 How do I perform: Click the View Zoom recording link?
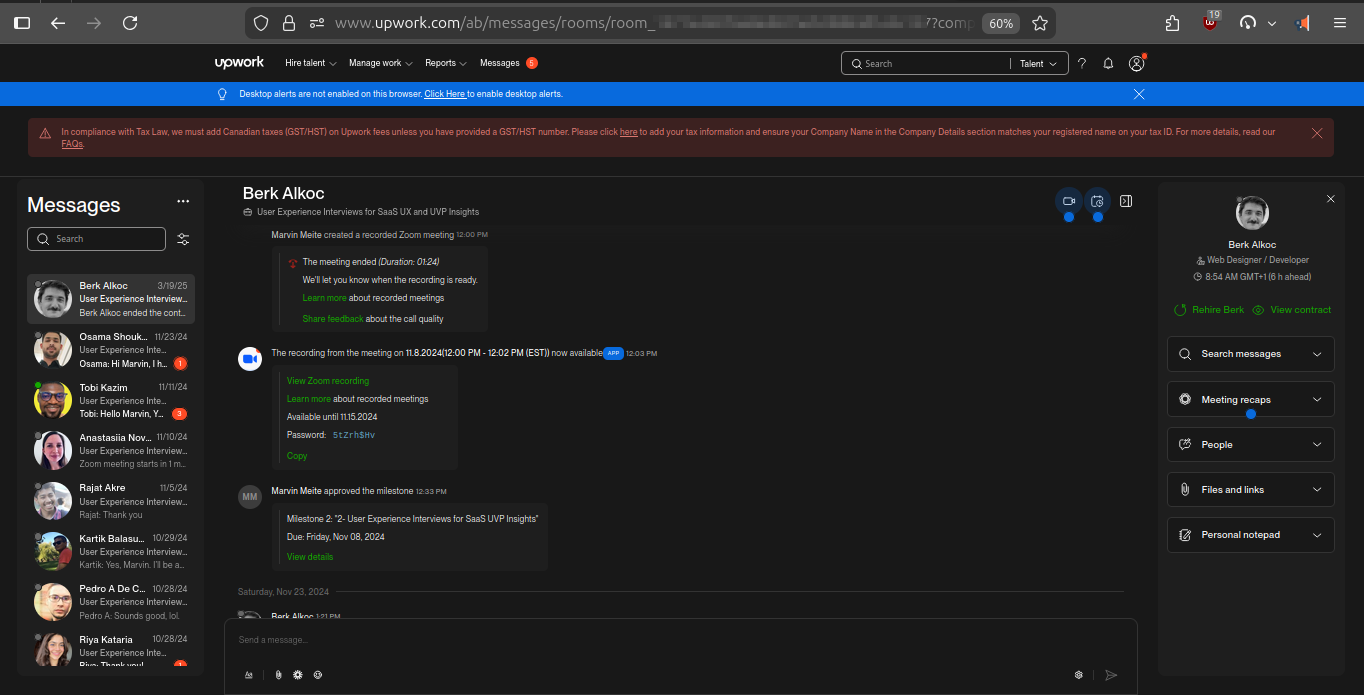click(328, 381)
